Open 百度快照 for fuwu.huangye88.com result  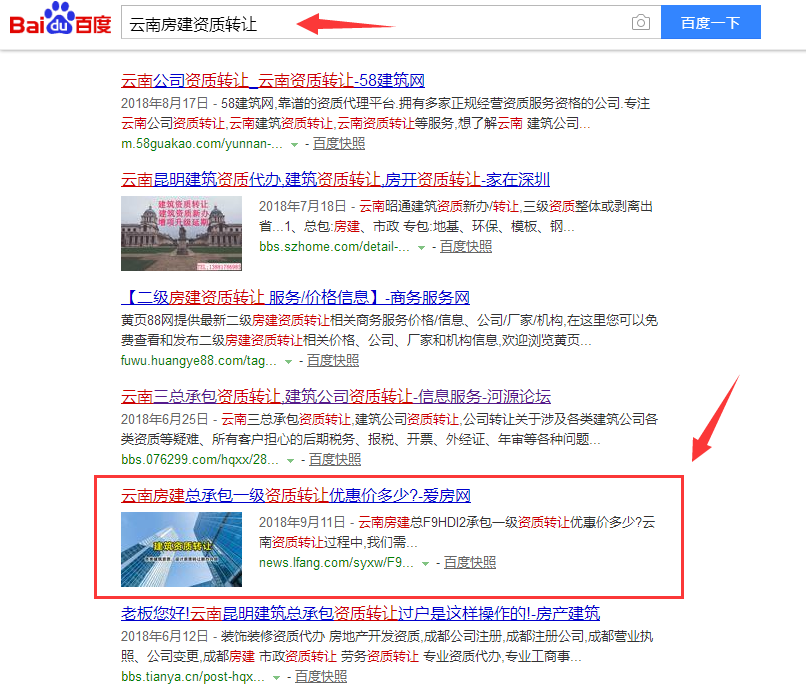[333, 361]
